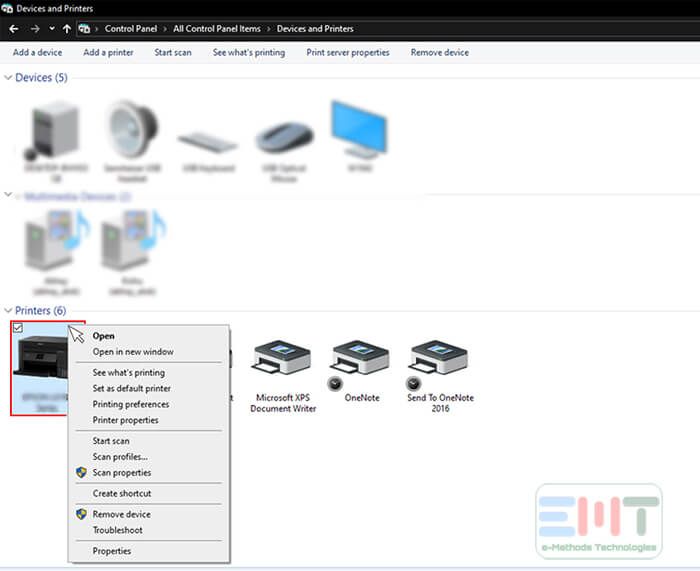The width and height of the screenshot is (700, 571).
Task: Click Troubleshoot in the context menu
Action: tap(117, 530)
